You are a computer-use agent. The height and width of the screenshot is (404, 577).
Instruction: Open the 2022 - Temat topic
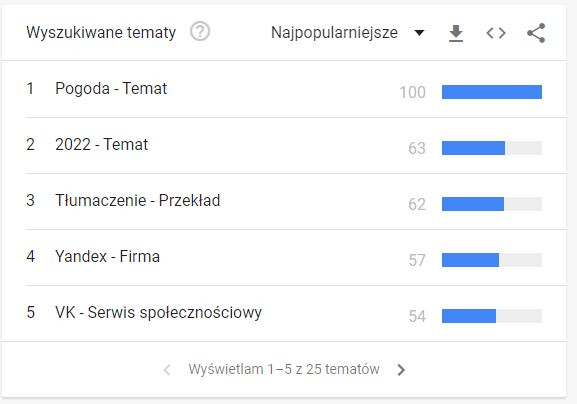pyautogui.click(x=102, y=145)
